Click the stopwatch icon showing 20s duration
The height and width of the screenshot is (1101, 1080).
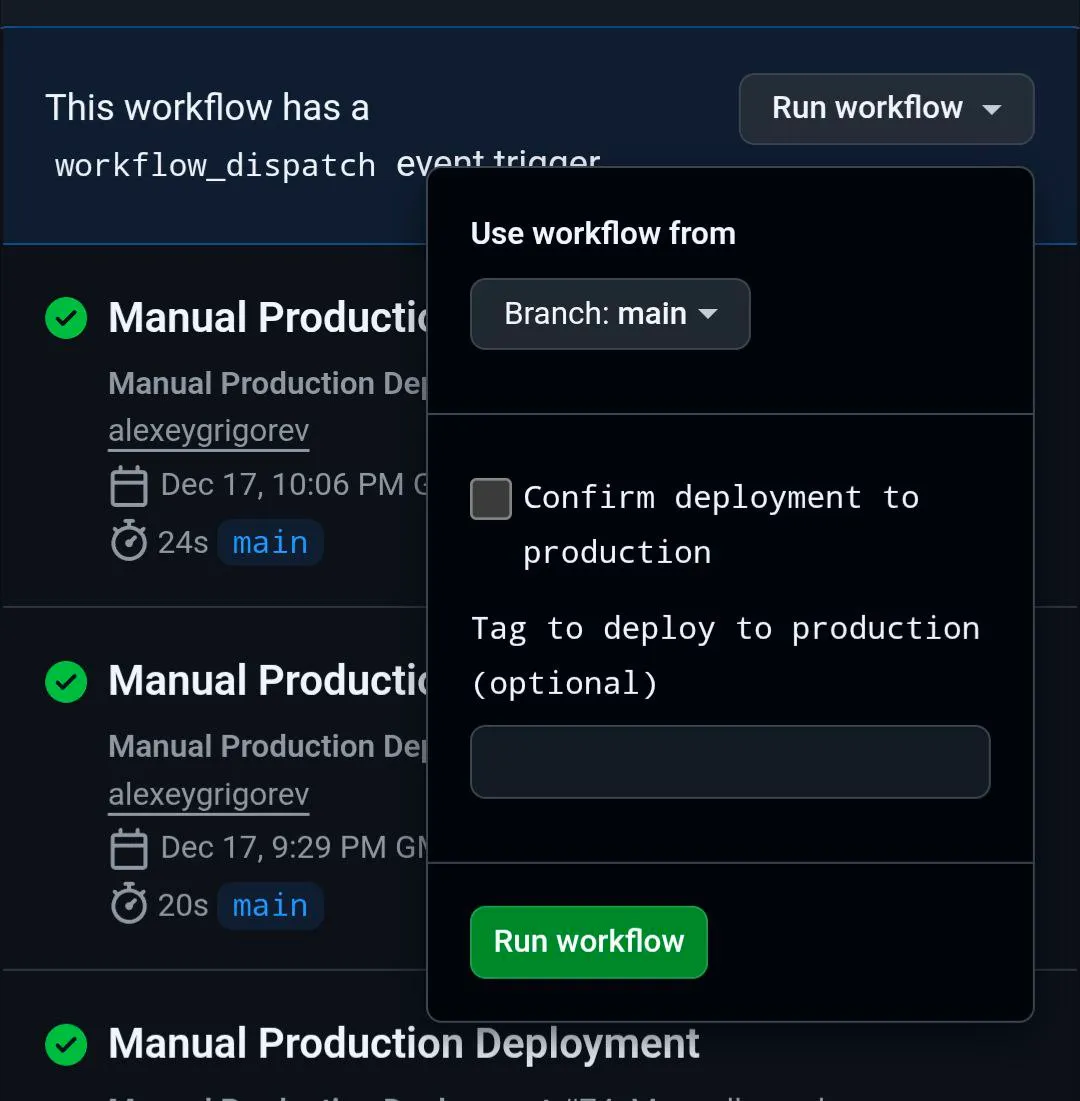(x=129, y=905)
